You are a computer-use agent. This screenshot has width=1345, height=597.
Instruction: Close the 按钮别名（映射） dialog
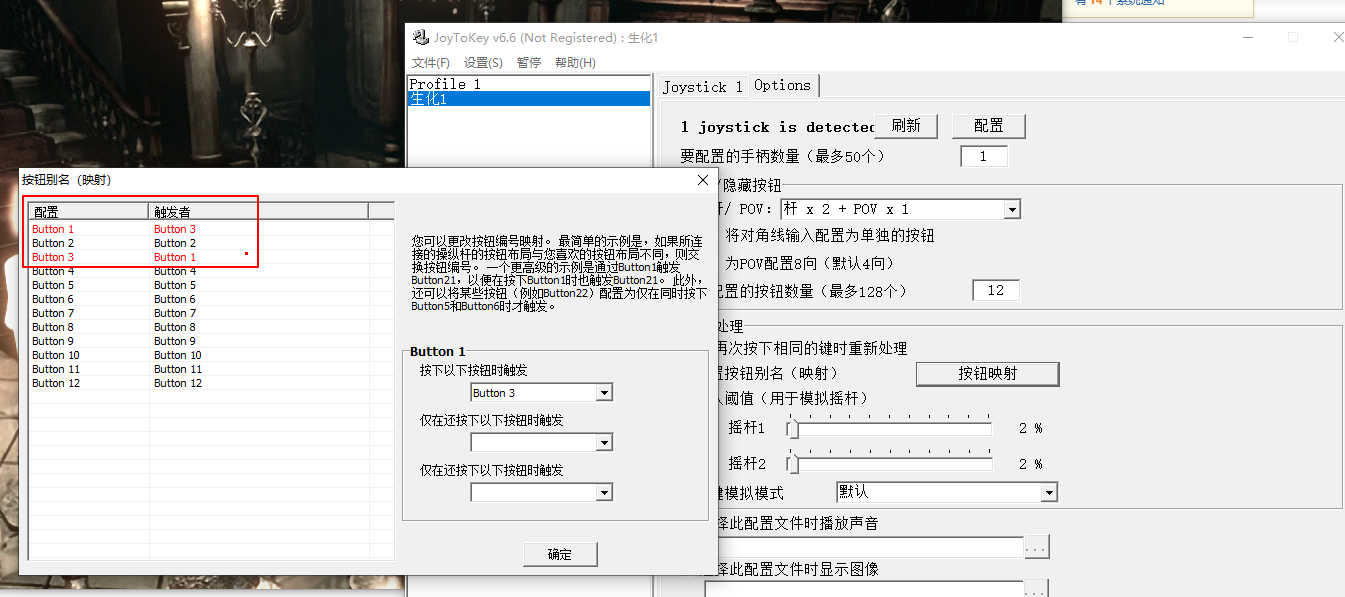[703, 180]
